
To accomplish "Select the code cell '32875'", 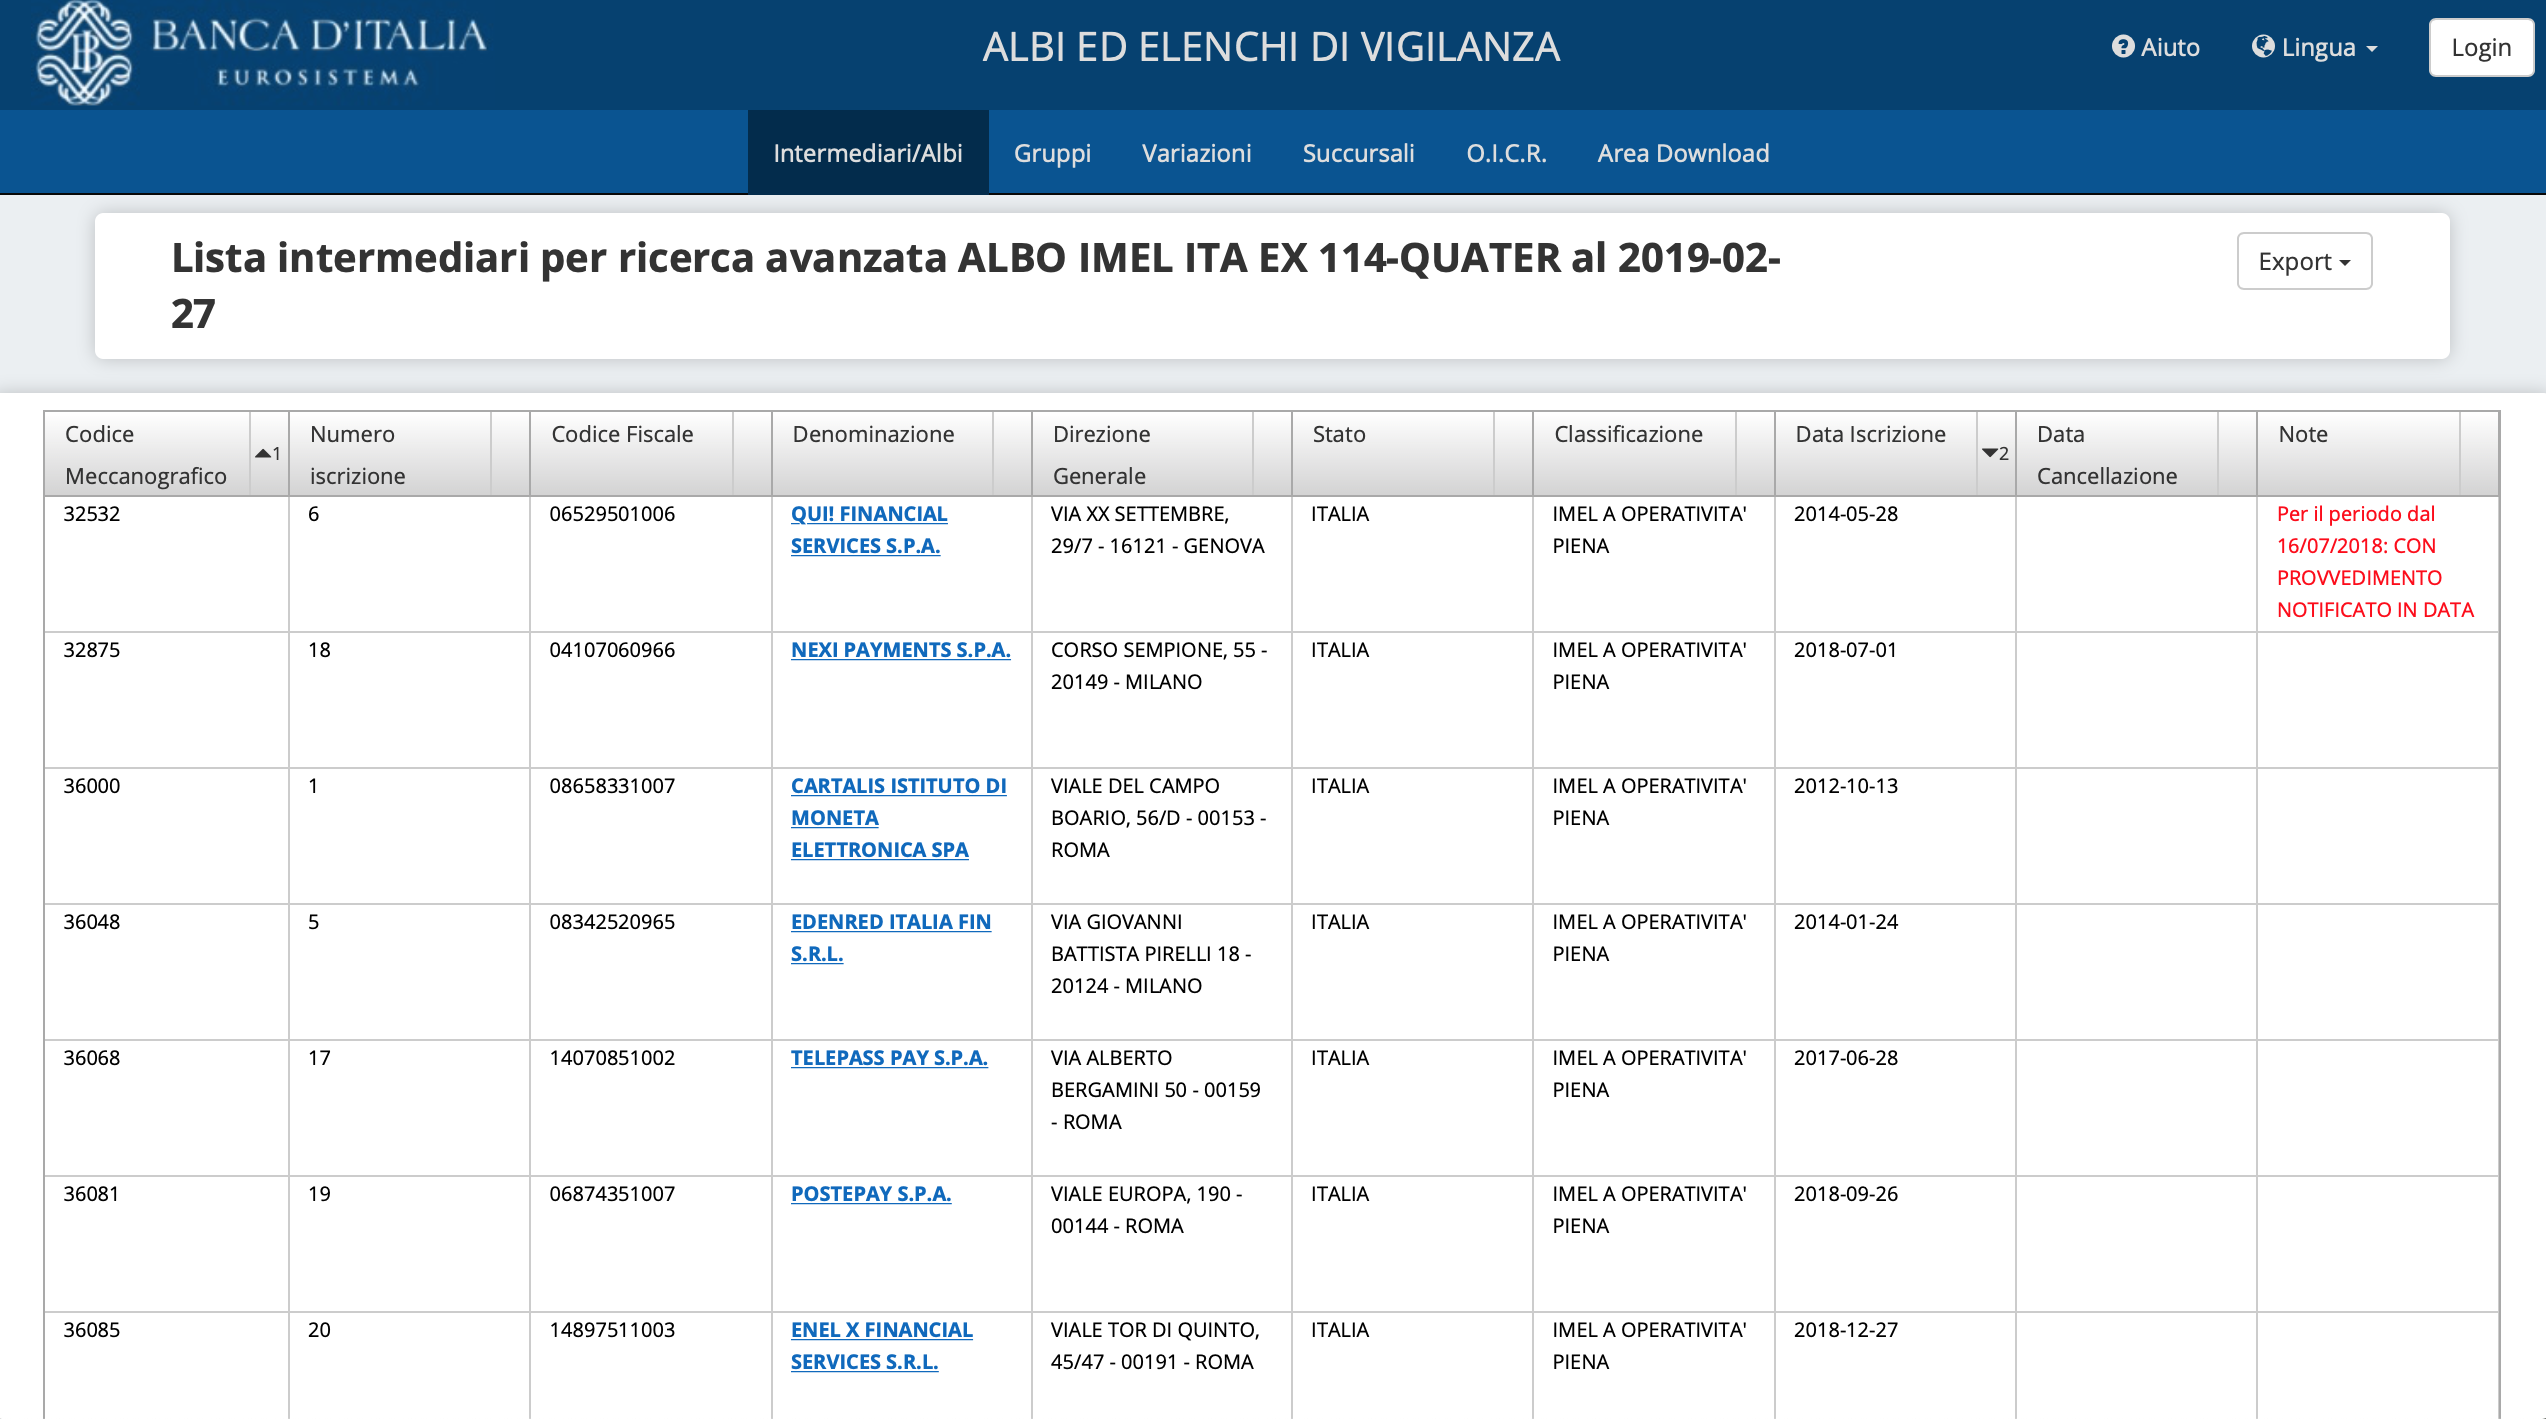I will click(92, 650).
